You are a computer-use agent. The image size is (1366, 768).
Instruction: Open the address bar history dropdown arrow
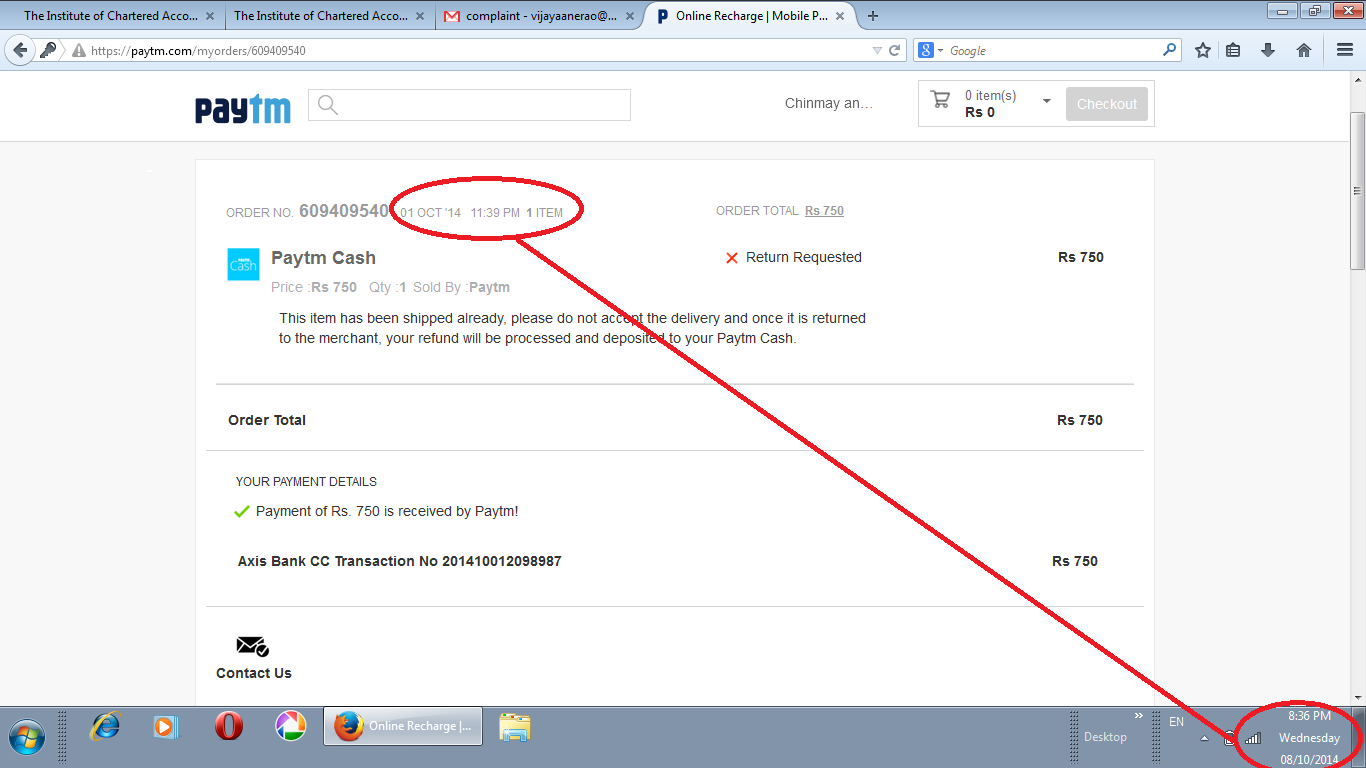tap(877, 50)
